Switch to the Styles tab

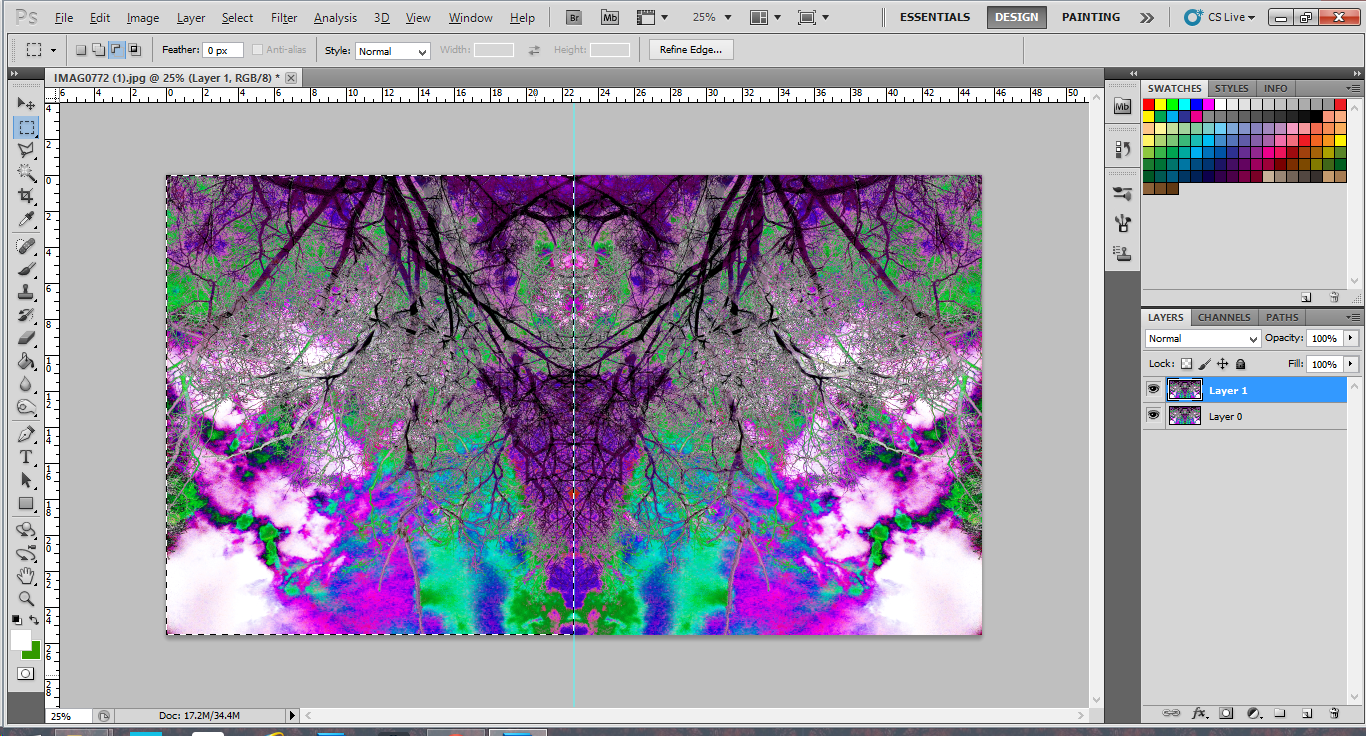coord(1231,88)
